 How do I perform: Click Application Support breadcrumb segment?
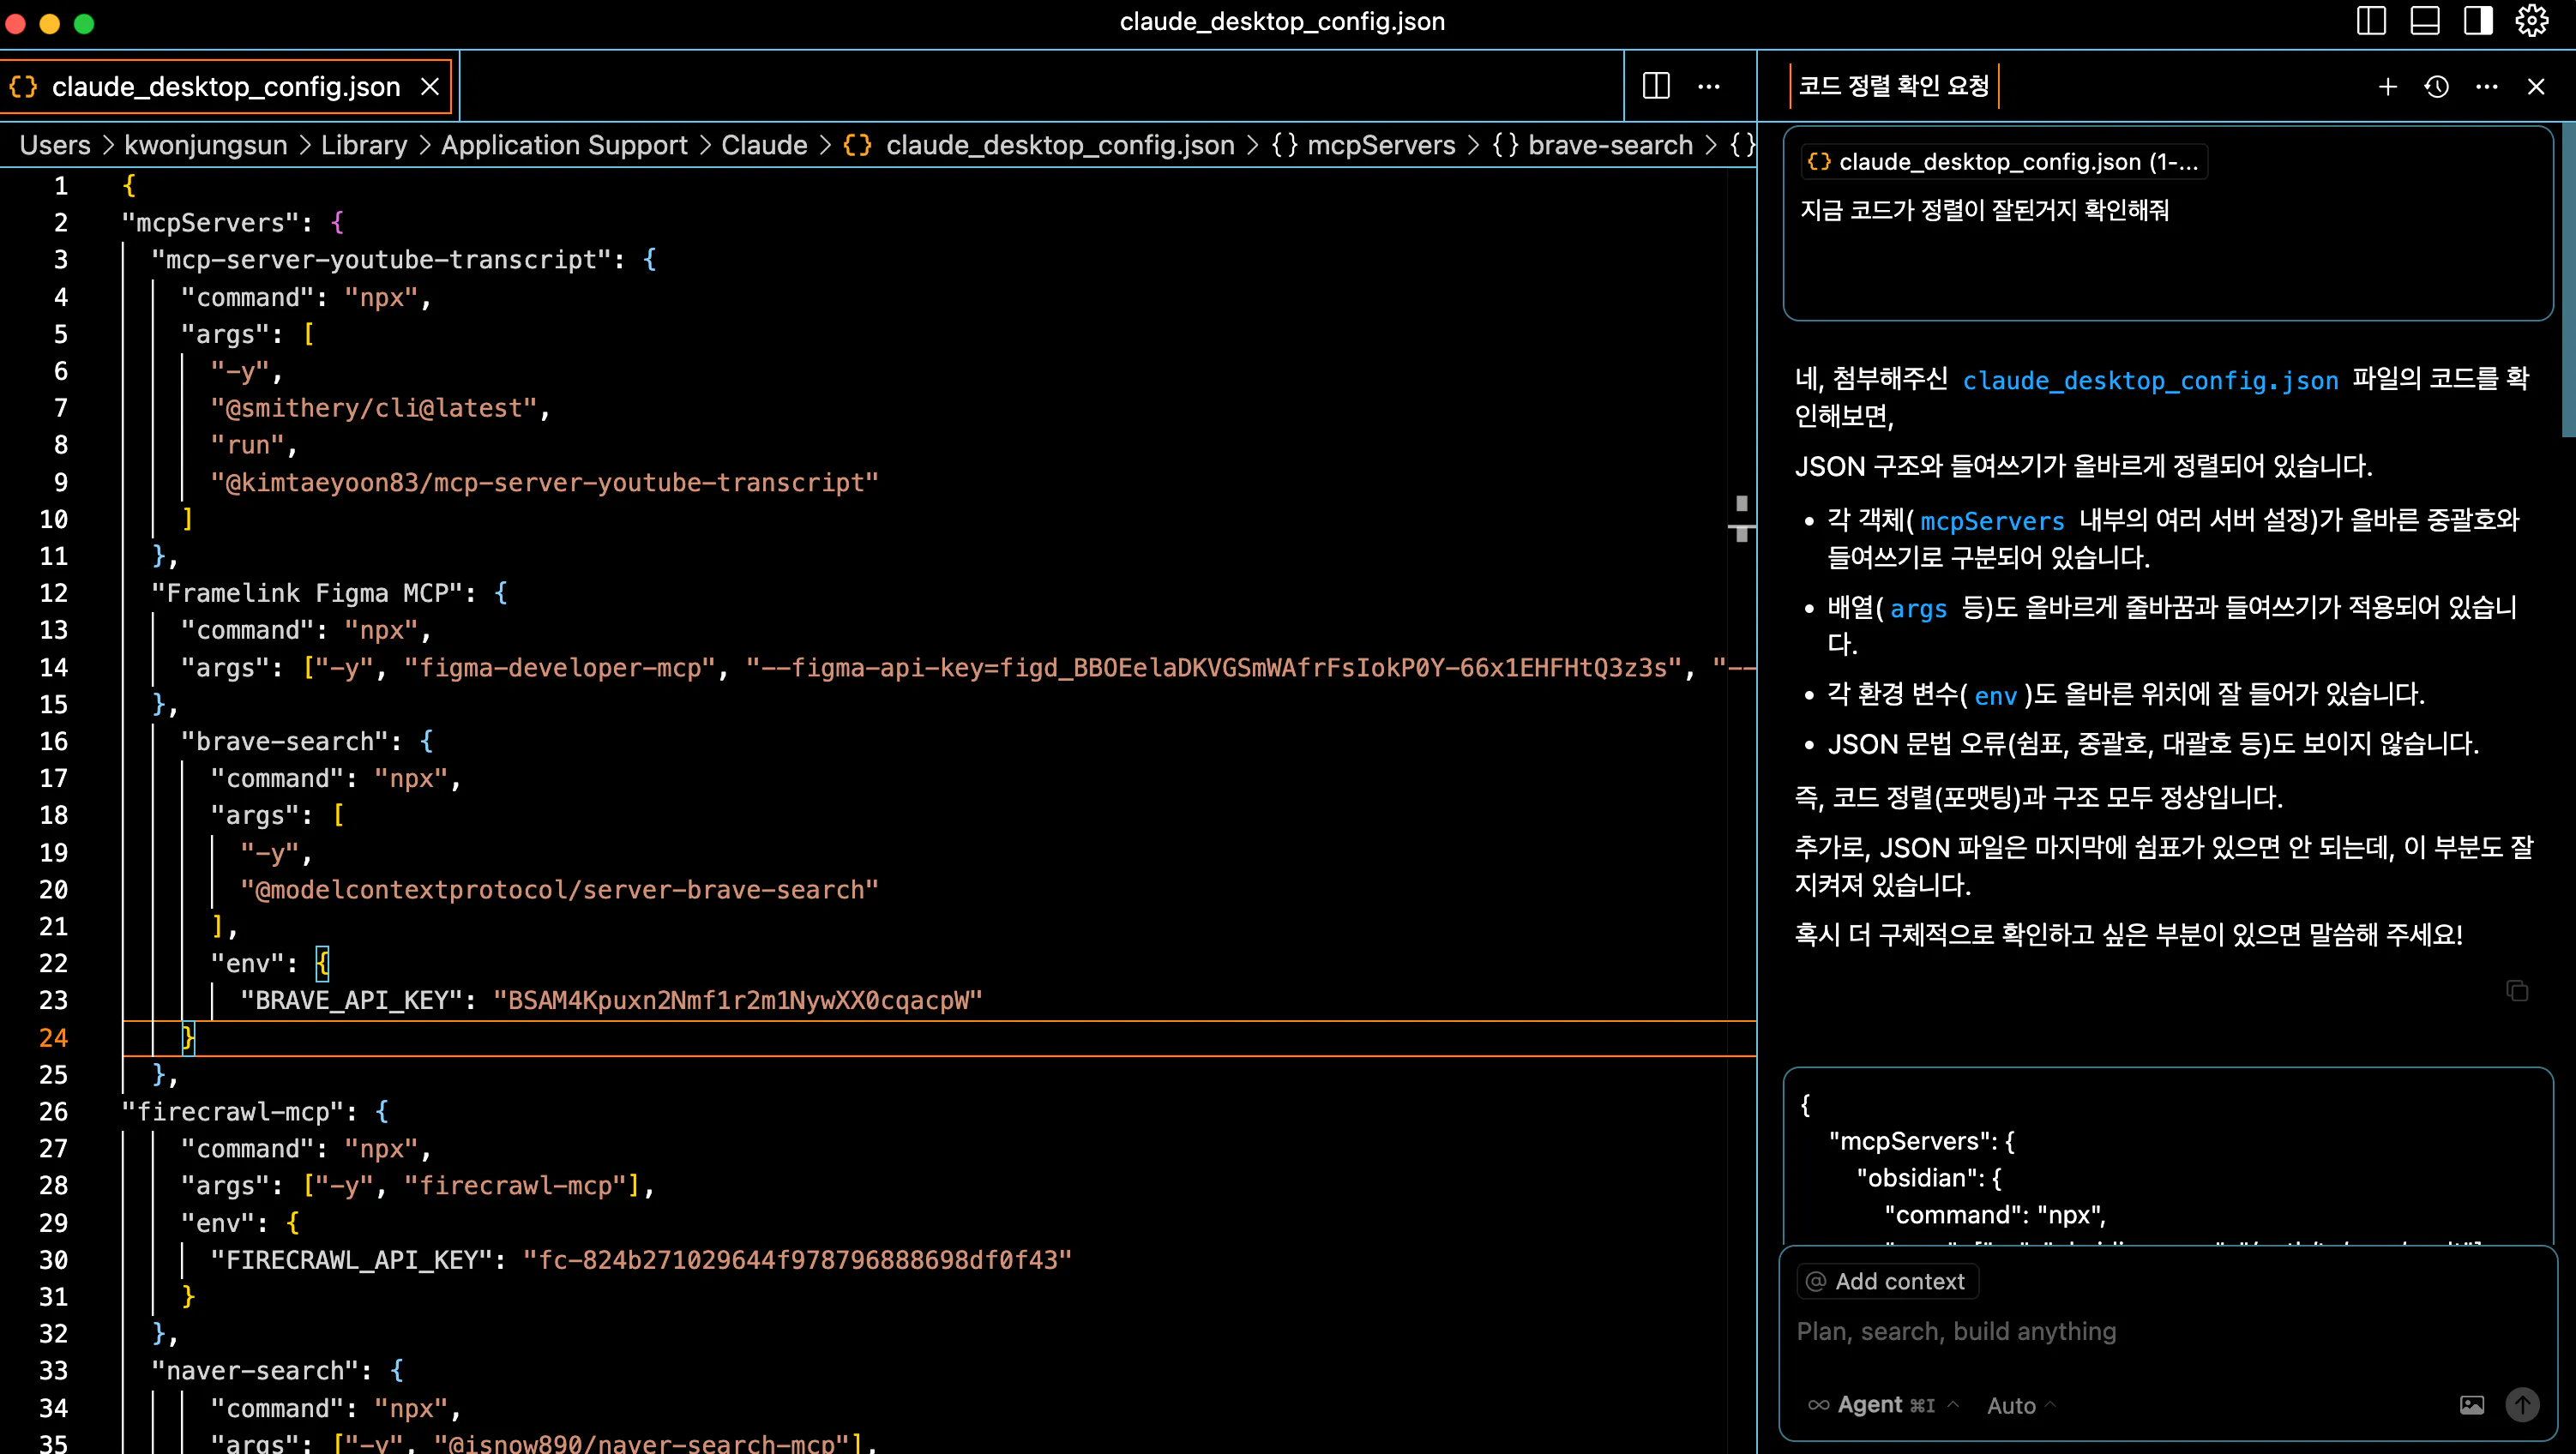tap(564, 145)
